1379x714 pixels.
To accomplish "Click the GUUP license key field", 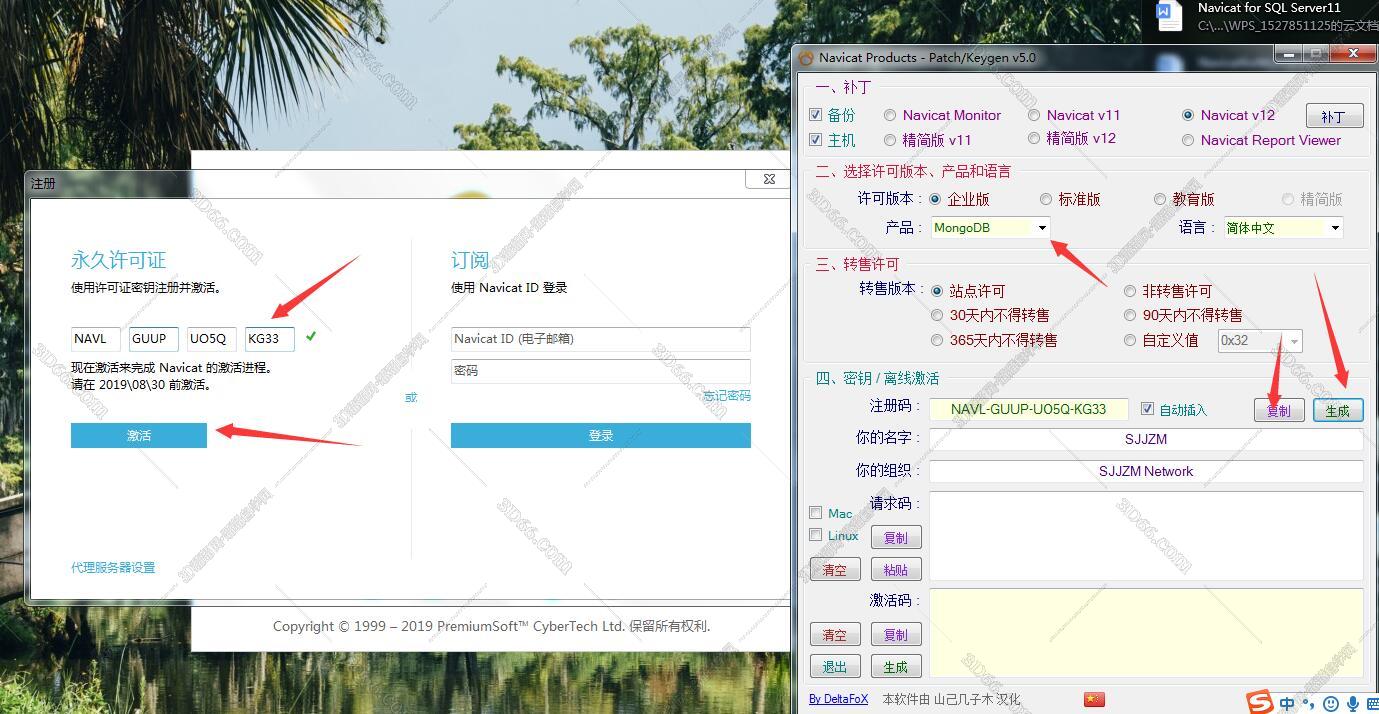I will pos(154,339).
